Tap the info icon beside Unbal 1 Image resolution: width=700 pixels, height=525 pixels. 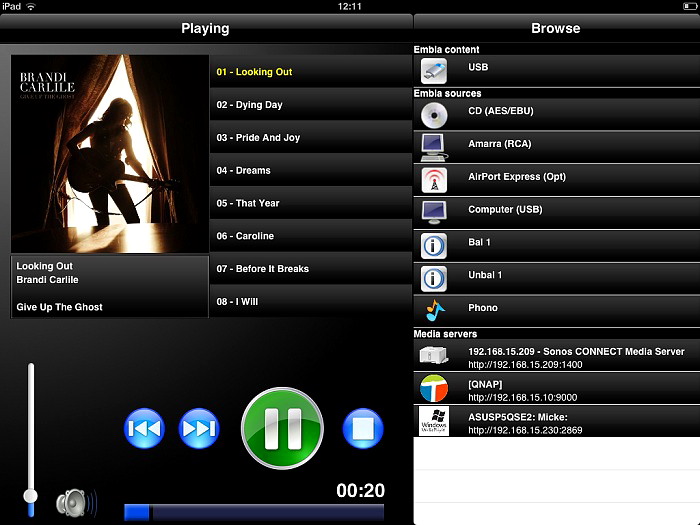click(x=433, y=279)
